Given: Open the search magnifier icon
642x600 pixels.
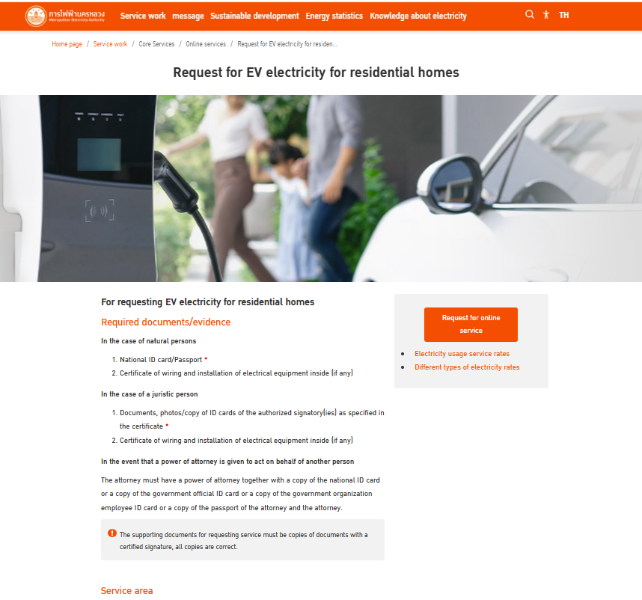Looking at the screenshot, I should click(x=529, y=15).
